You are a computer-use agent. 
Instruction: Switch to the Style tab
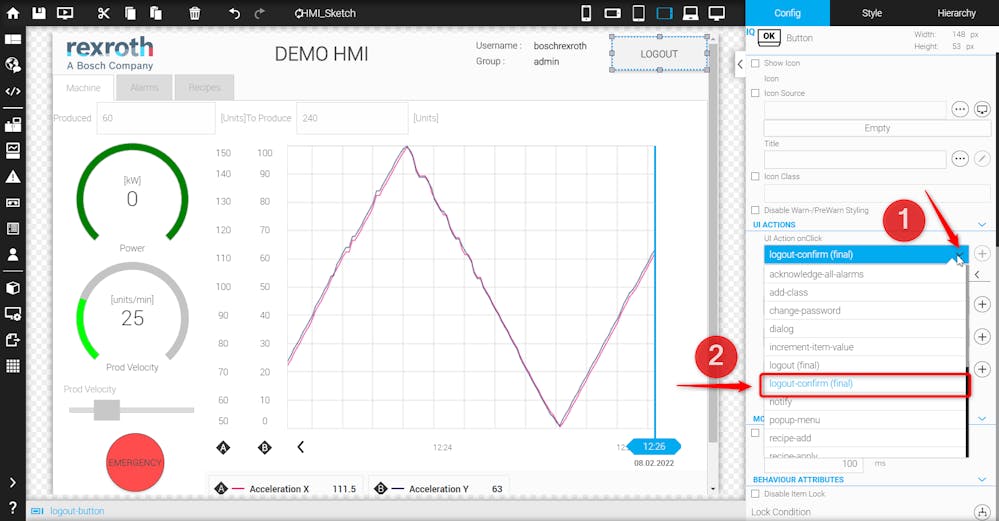[x=872, y=13]
